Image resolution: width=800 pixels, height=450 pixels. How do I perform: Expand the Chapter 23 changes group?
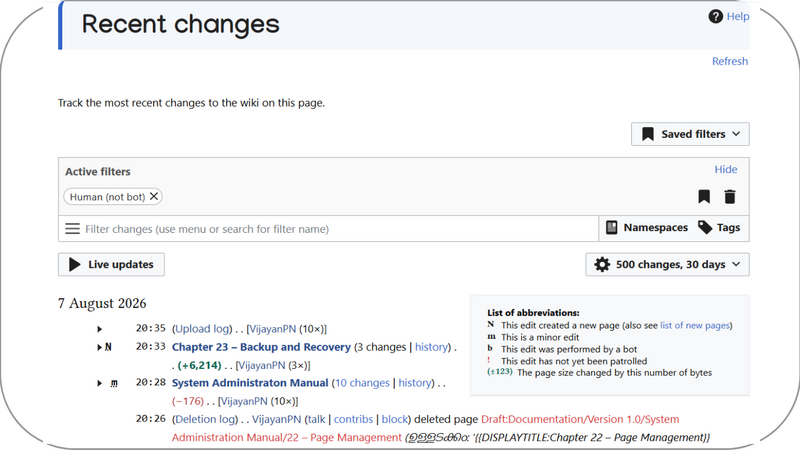tap(100, 347)
